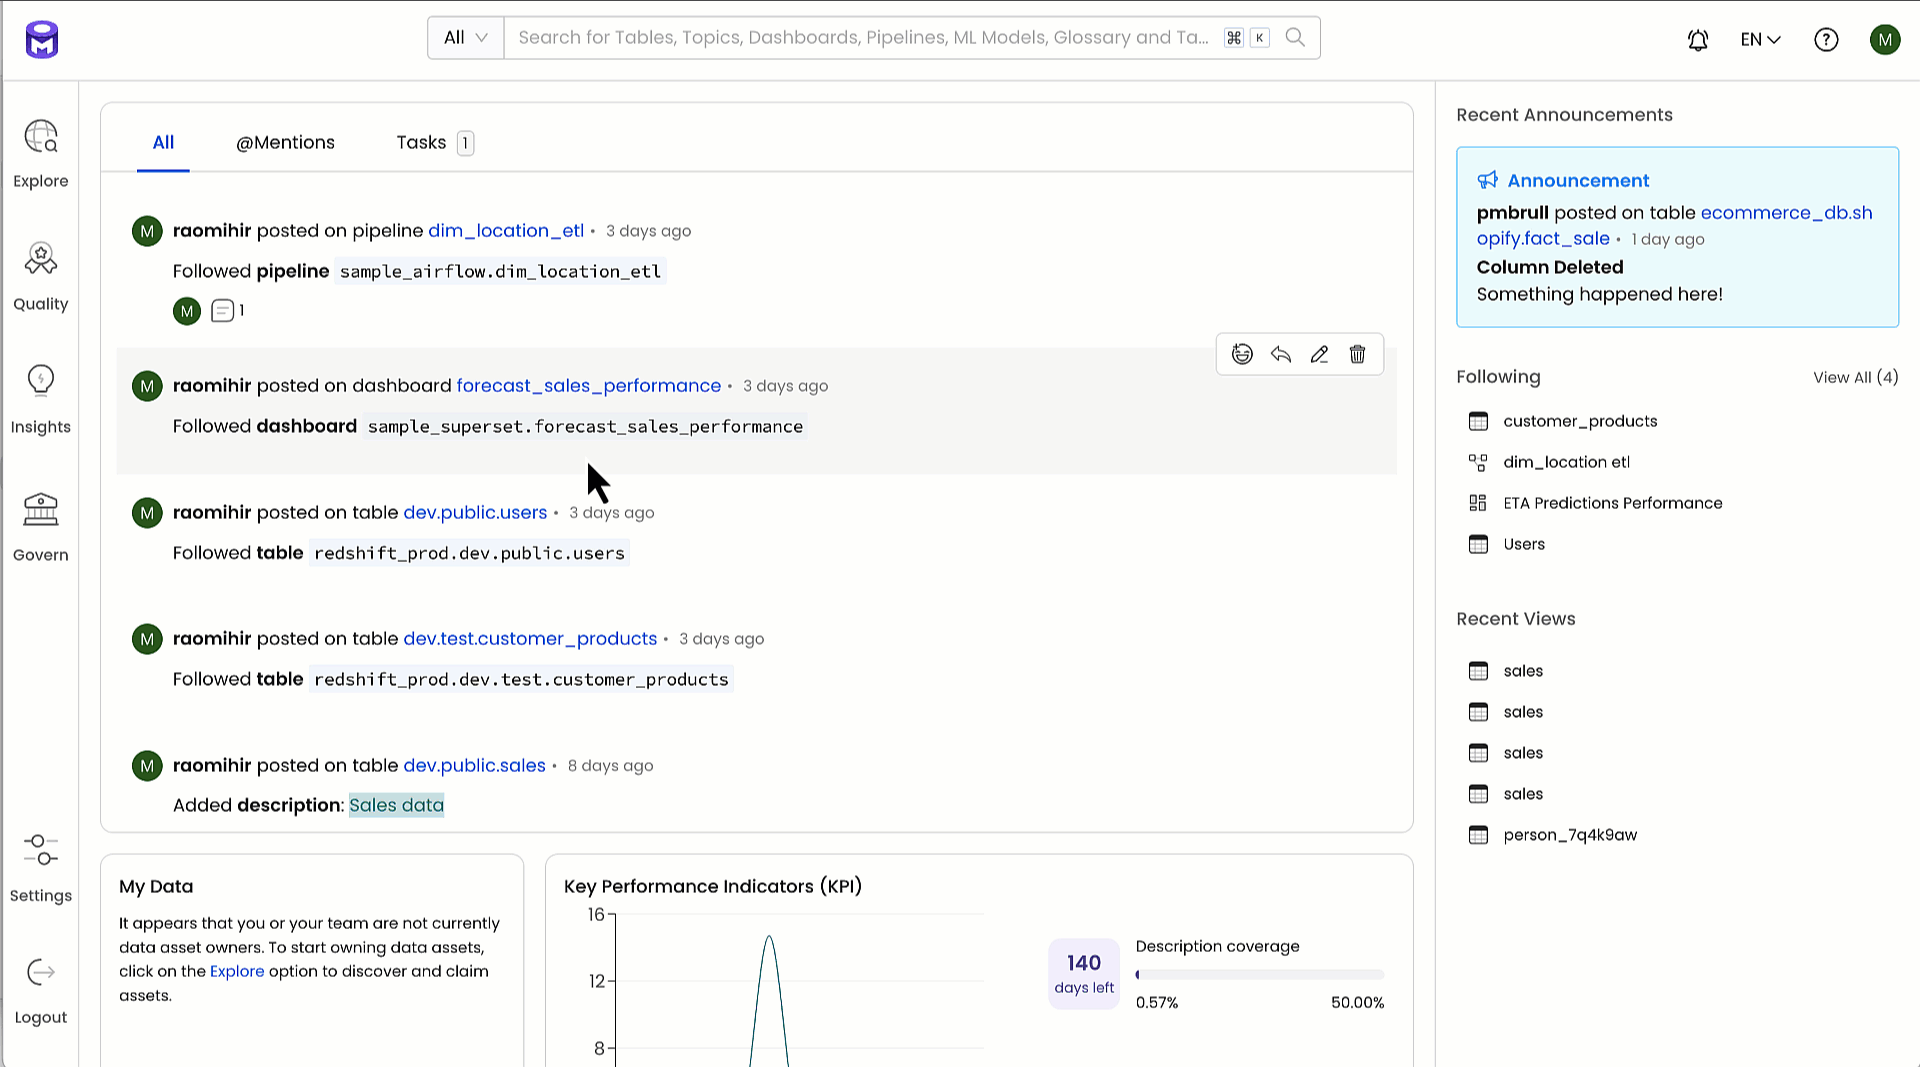Delete the post using trash icon
The width and height of the screenshot is (1920, 1067).
tap(1357, 354)
